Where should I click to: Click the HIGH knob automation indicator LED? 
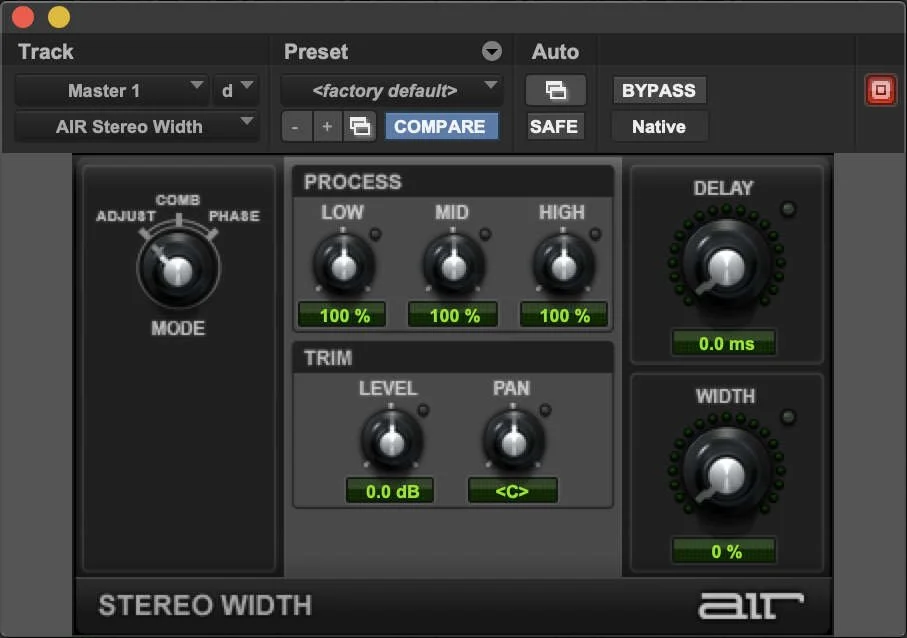(595, 234)
